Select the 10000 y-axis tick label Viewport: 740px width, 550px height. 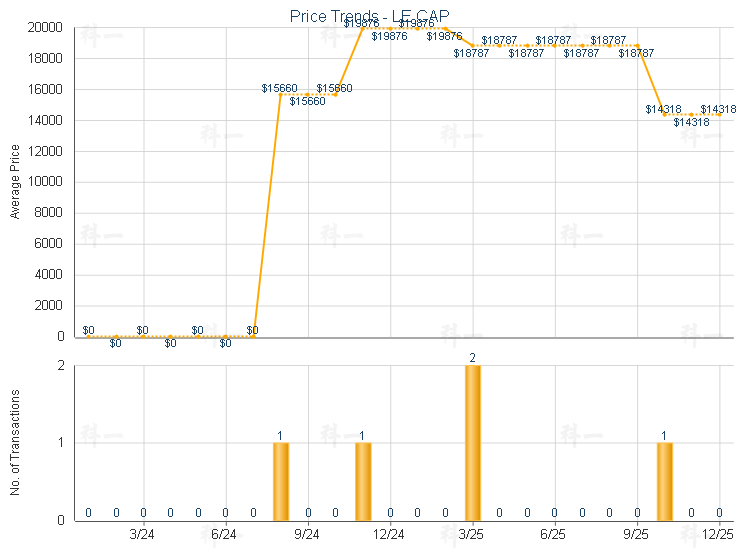click(46, 183)
